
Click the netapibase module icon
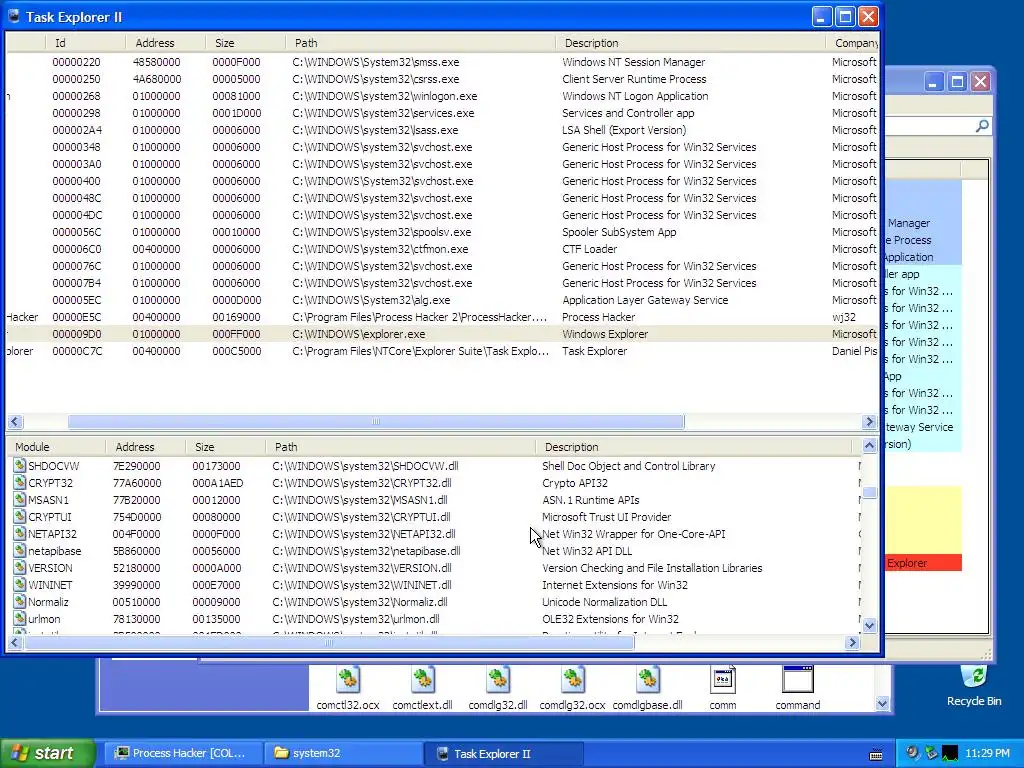click(x=20, y=551)
